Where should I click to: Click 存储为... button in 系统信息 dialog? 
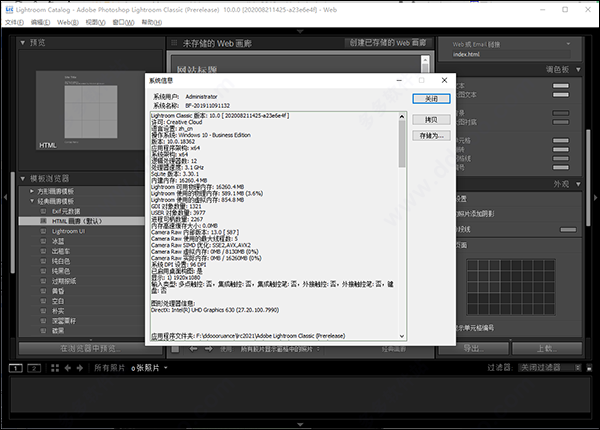[x=431, y=136]
